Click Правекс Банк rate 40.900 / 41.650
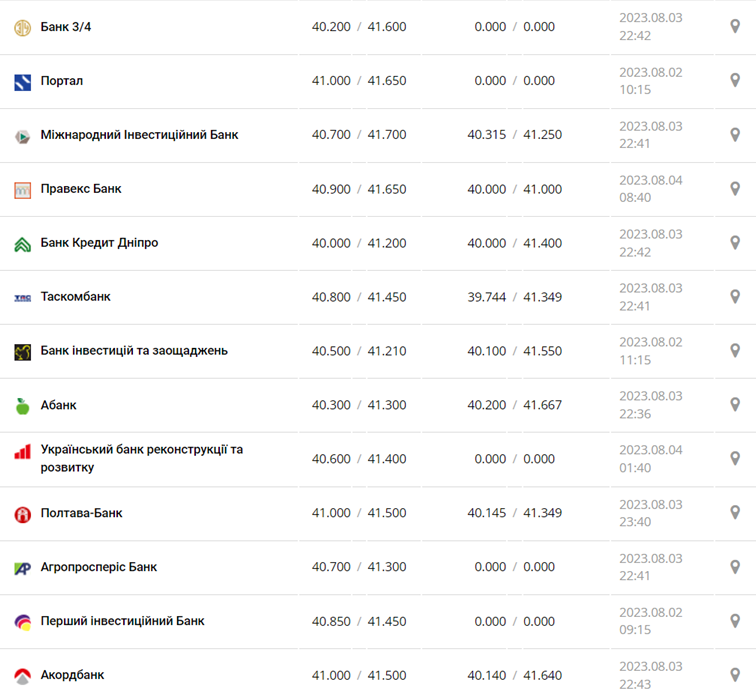756x691 pixels. pos(359,189)
